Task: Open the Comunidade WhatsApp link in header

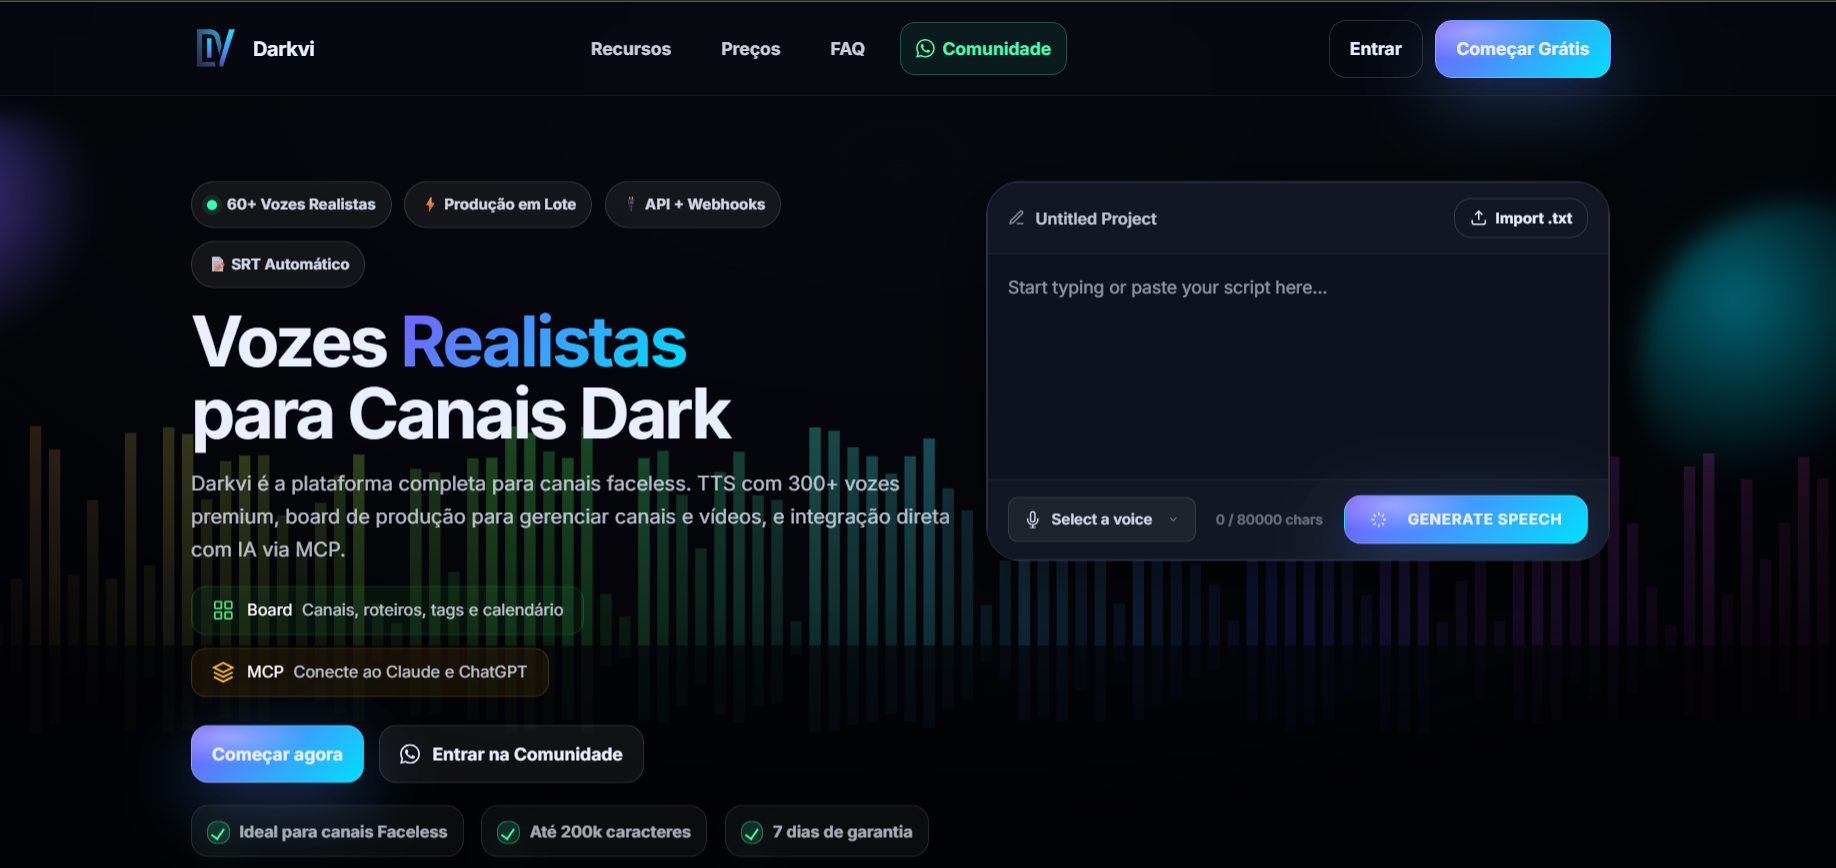Action: [983, 49]
